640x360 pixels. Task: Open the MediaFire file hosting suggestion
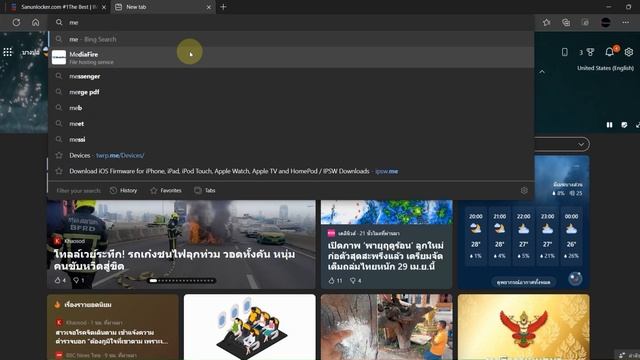click(x=291, y=58)
